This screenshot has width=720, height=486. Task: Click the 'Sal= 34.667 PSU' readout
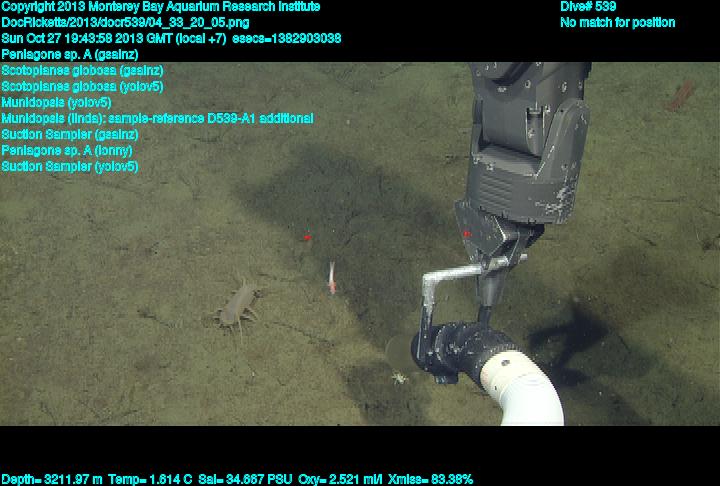245,480
